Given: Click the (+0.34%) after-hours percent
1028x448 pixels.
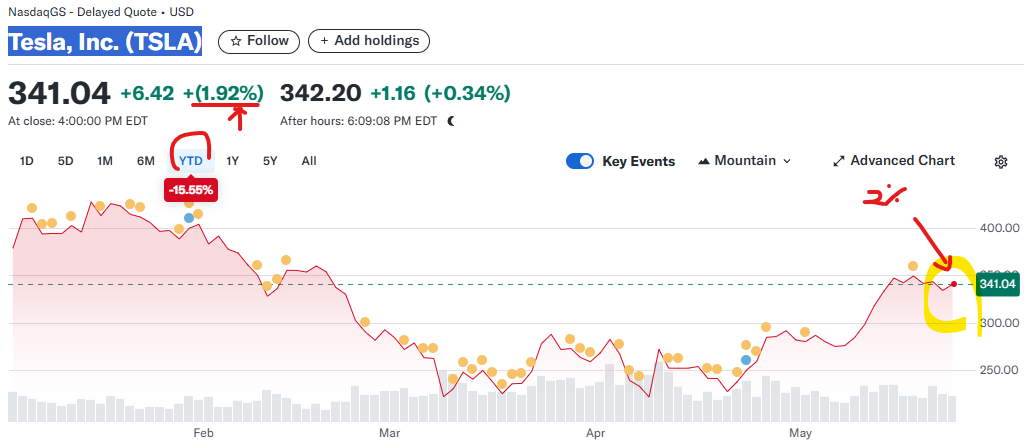Looking at the screenshot, I should [467, 94].
